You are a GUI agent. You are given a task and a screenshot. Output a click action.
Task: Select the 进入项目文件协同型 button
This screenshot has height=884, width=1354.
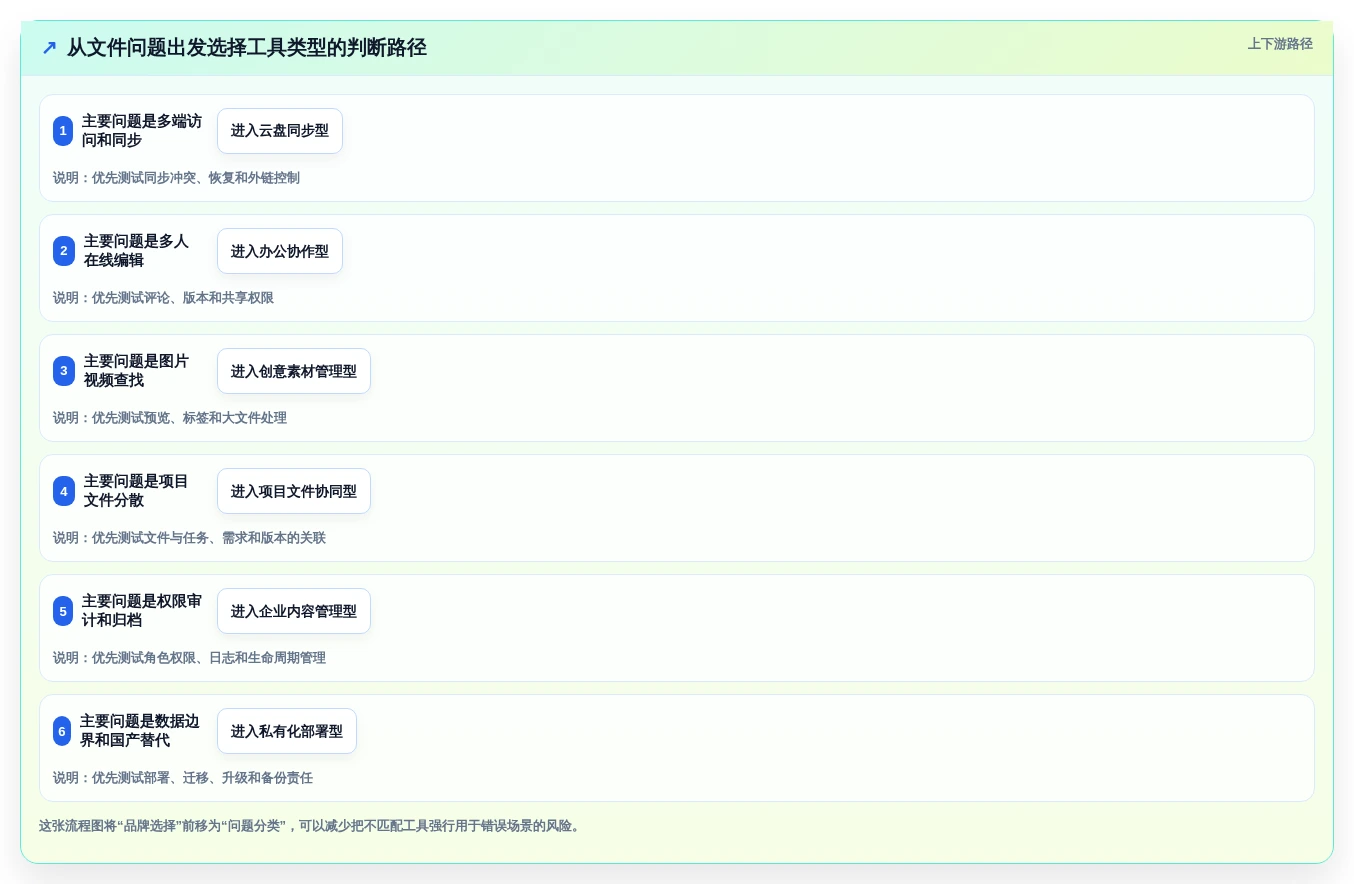(294, 491)
